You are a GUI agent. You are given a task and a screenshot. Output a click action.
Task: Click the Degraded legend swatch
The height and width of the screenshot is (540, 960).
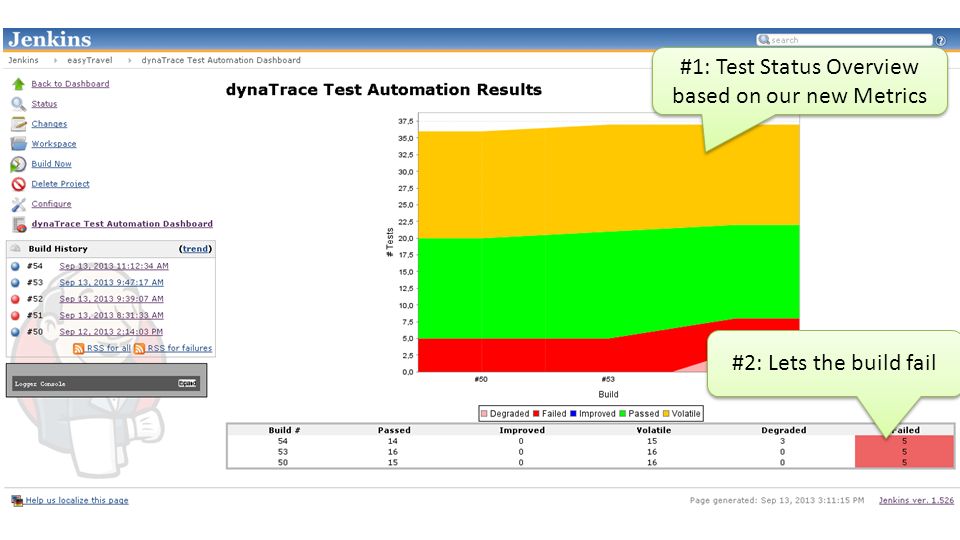(484, 414)
